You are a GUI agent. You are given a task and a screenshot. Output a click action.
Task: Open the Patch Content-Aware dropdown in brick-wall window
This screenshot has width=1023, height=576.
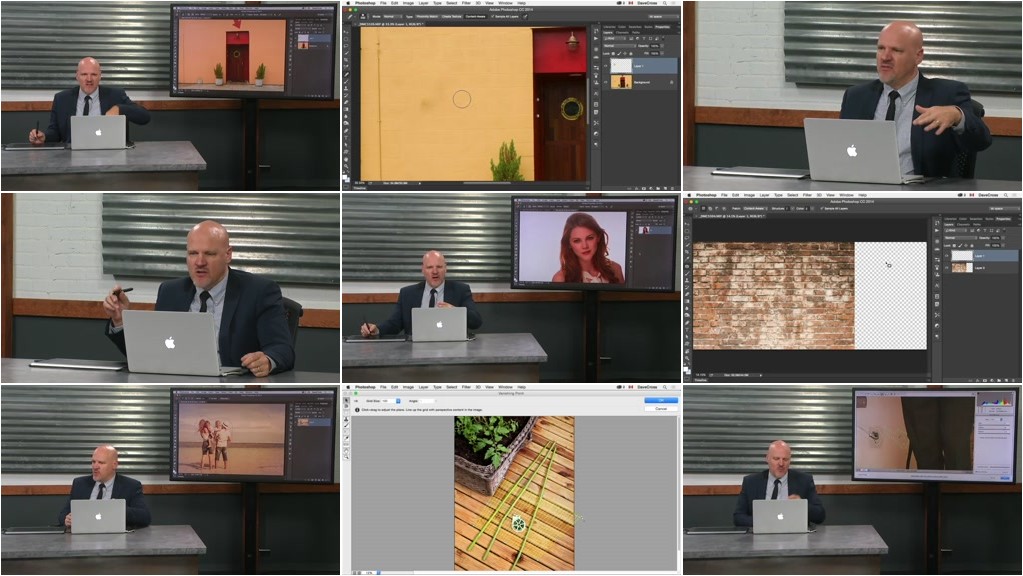point(755,208)
